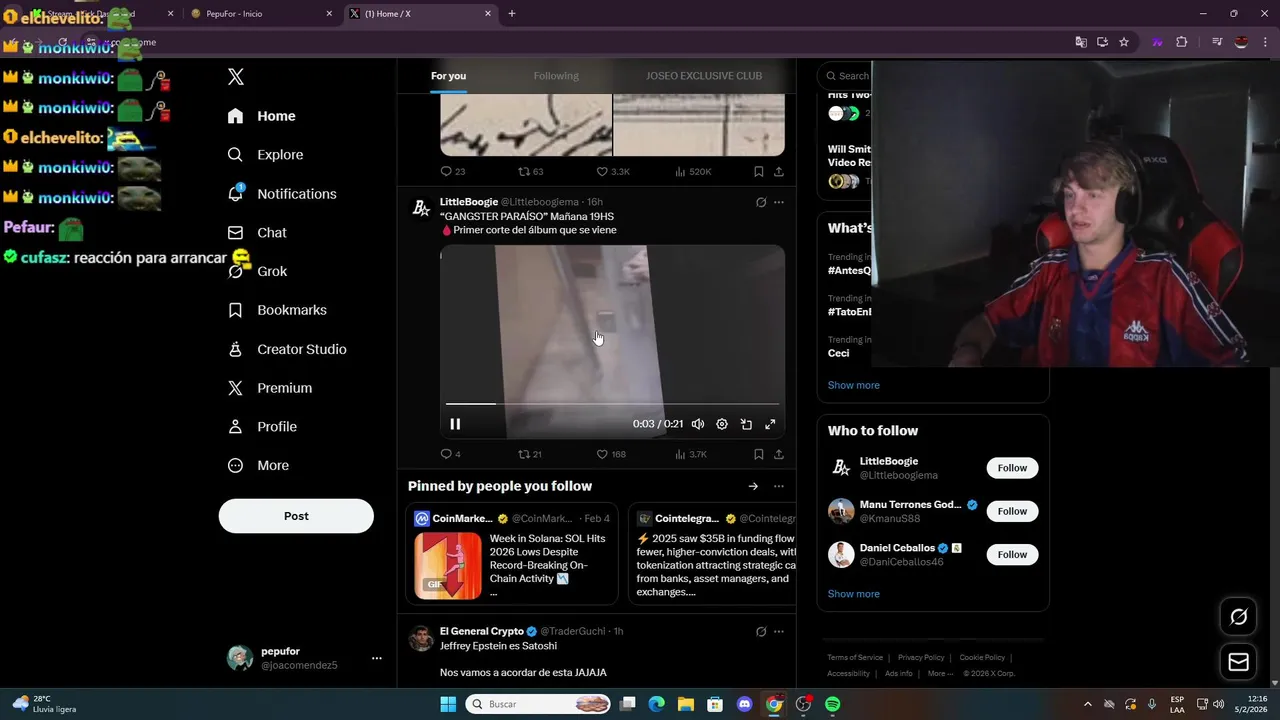
Task: Open Premium in the sidebar
Action: (270, 388)
